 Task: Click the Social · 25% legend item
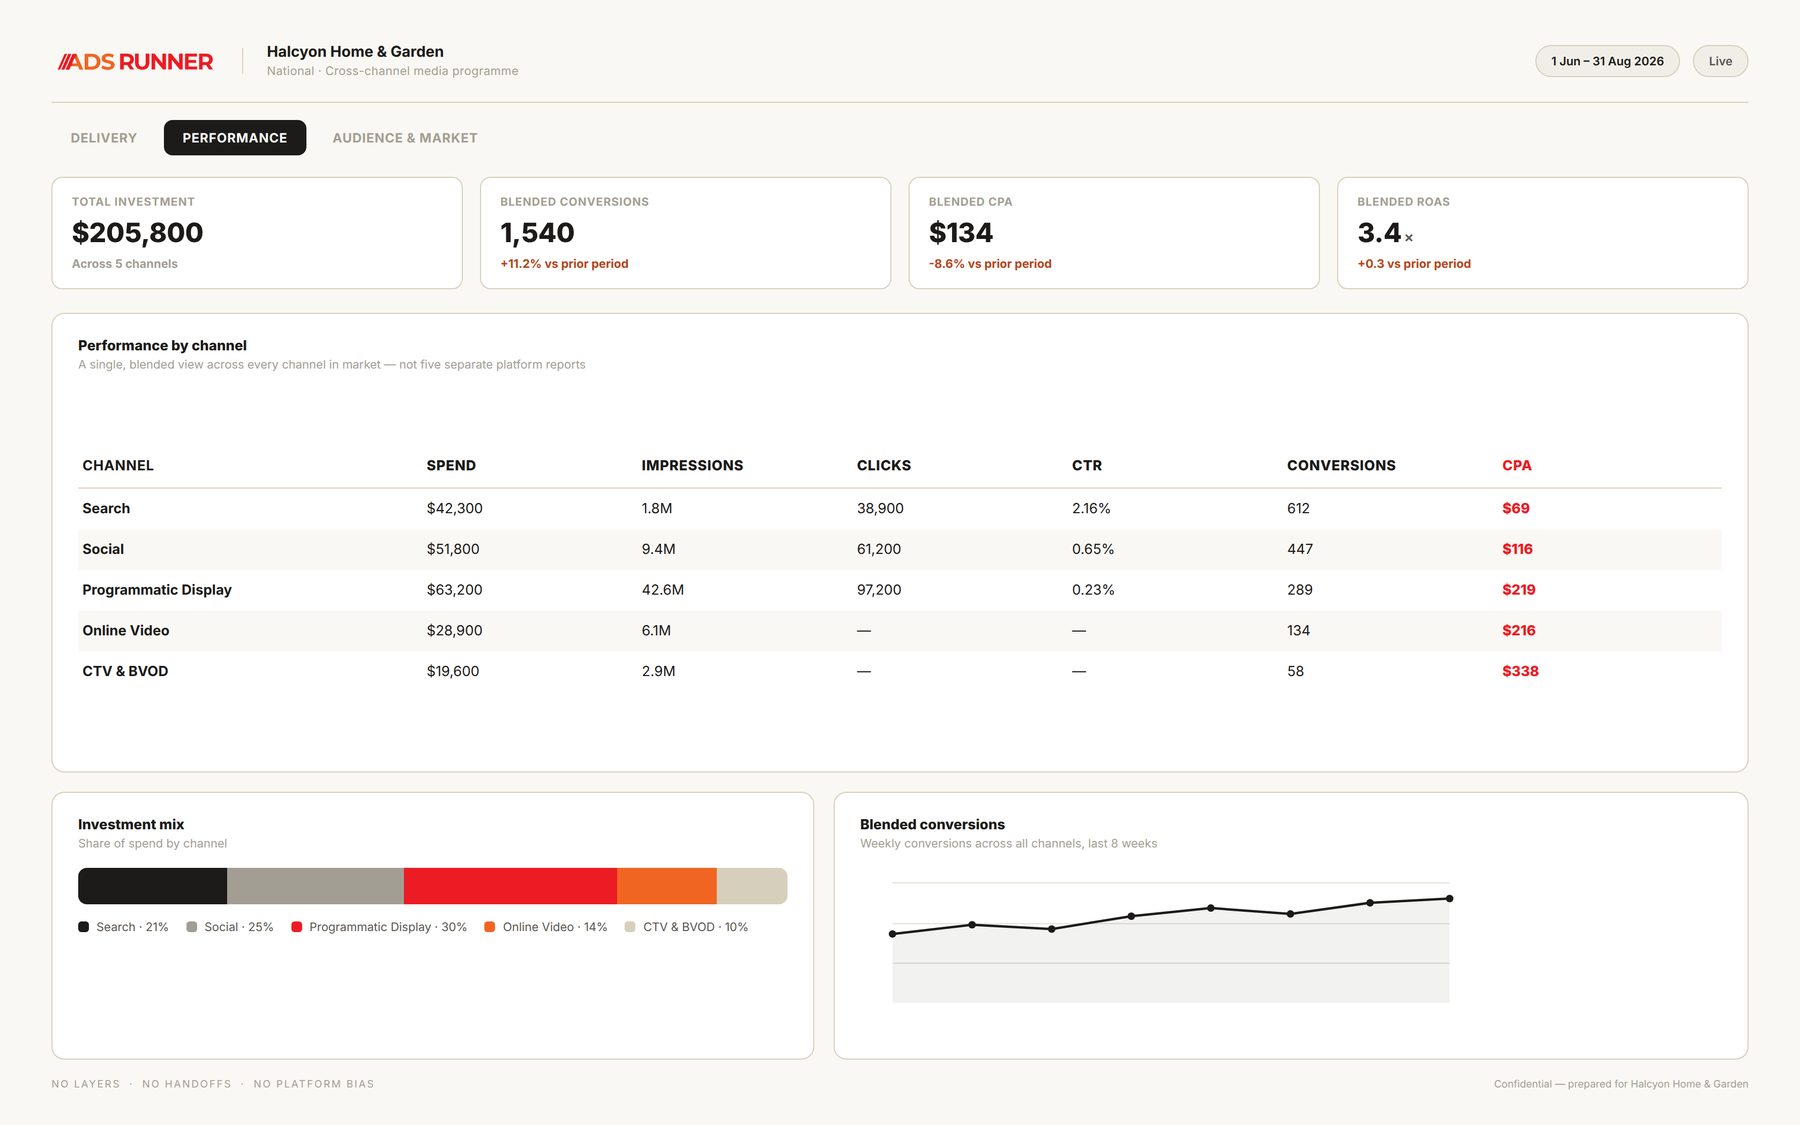[230, 927]
